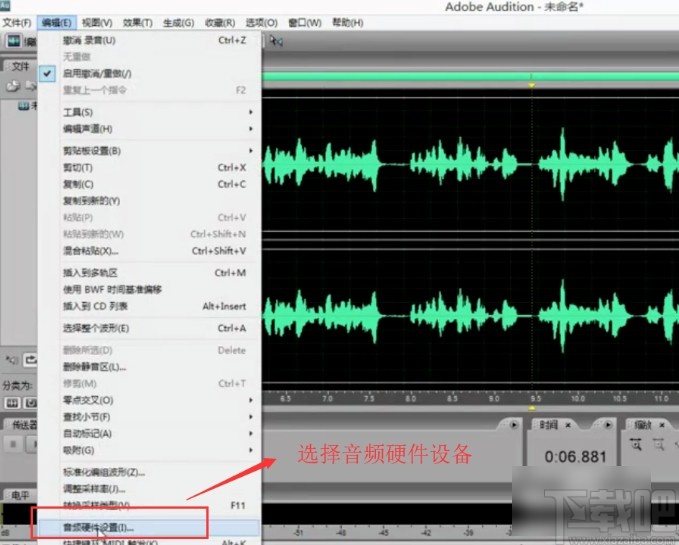This screenshot has width=679, height=545.
Task: Expand the 编辑声道(H) submenu
Action: coord(149,129)
